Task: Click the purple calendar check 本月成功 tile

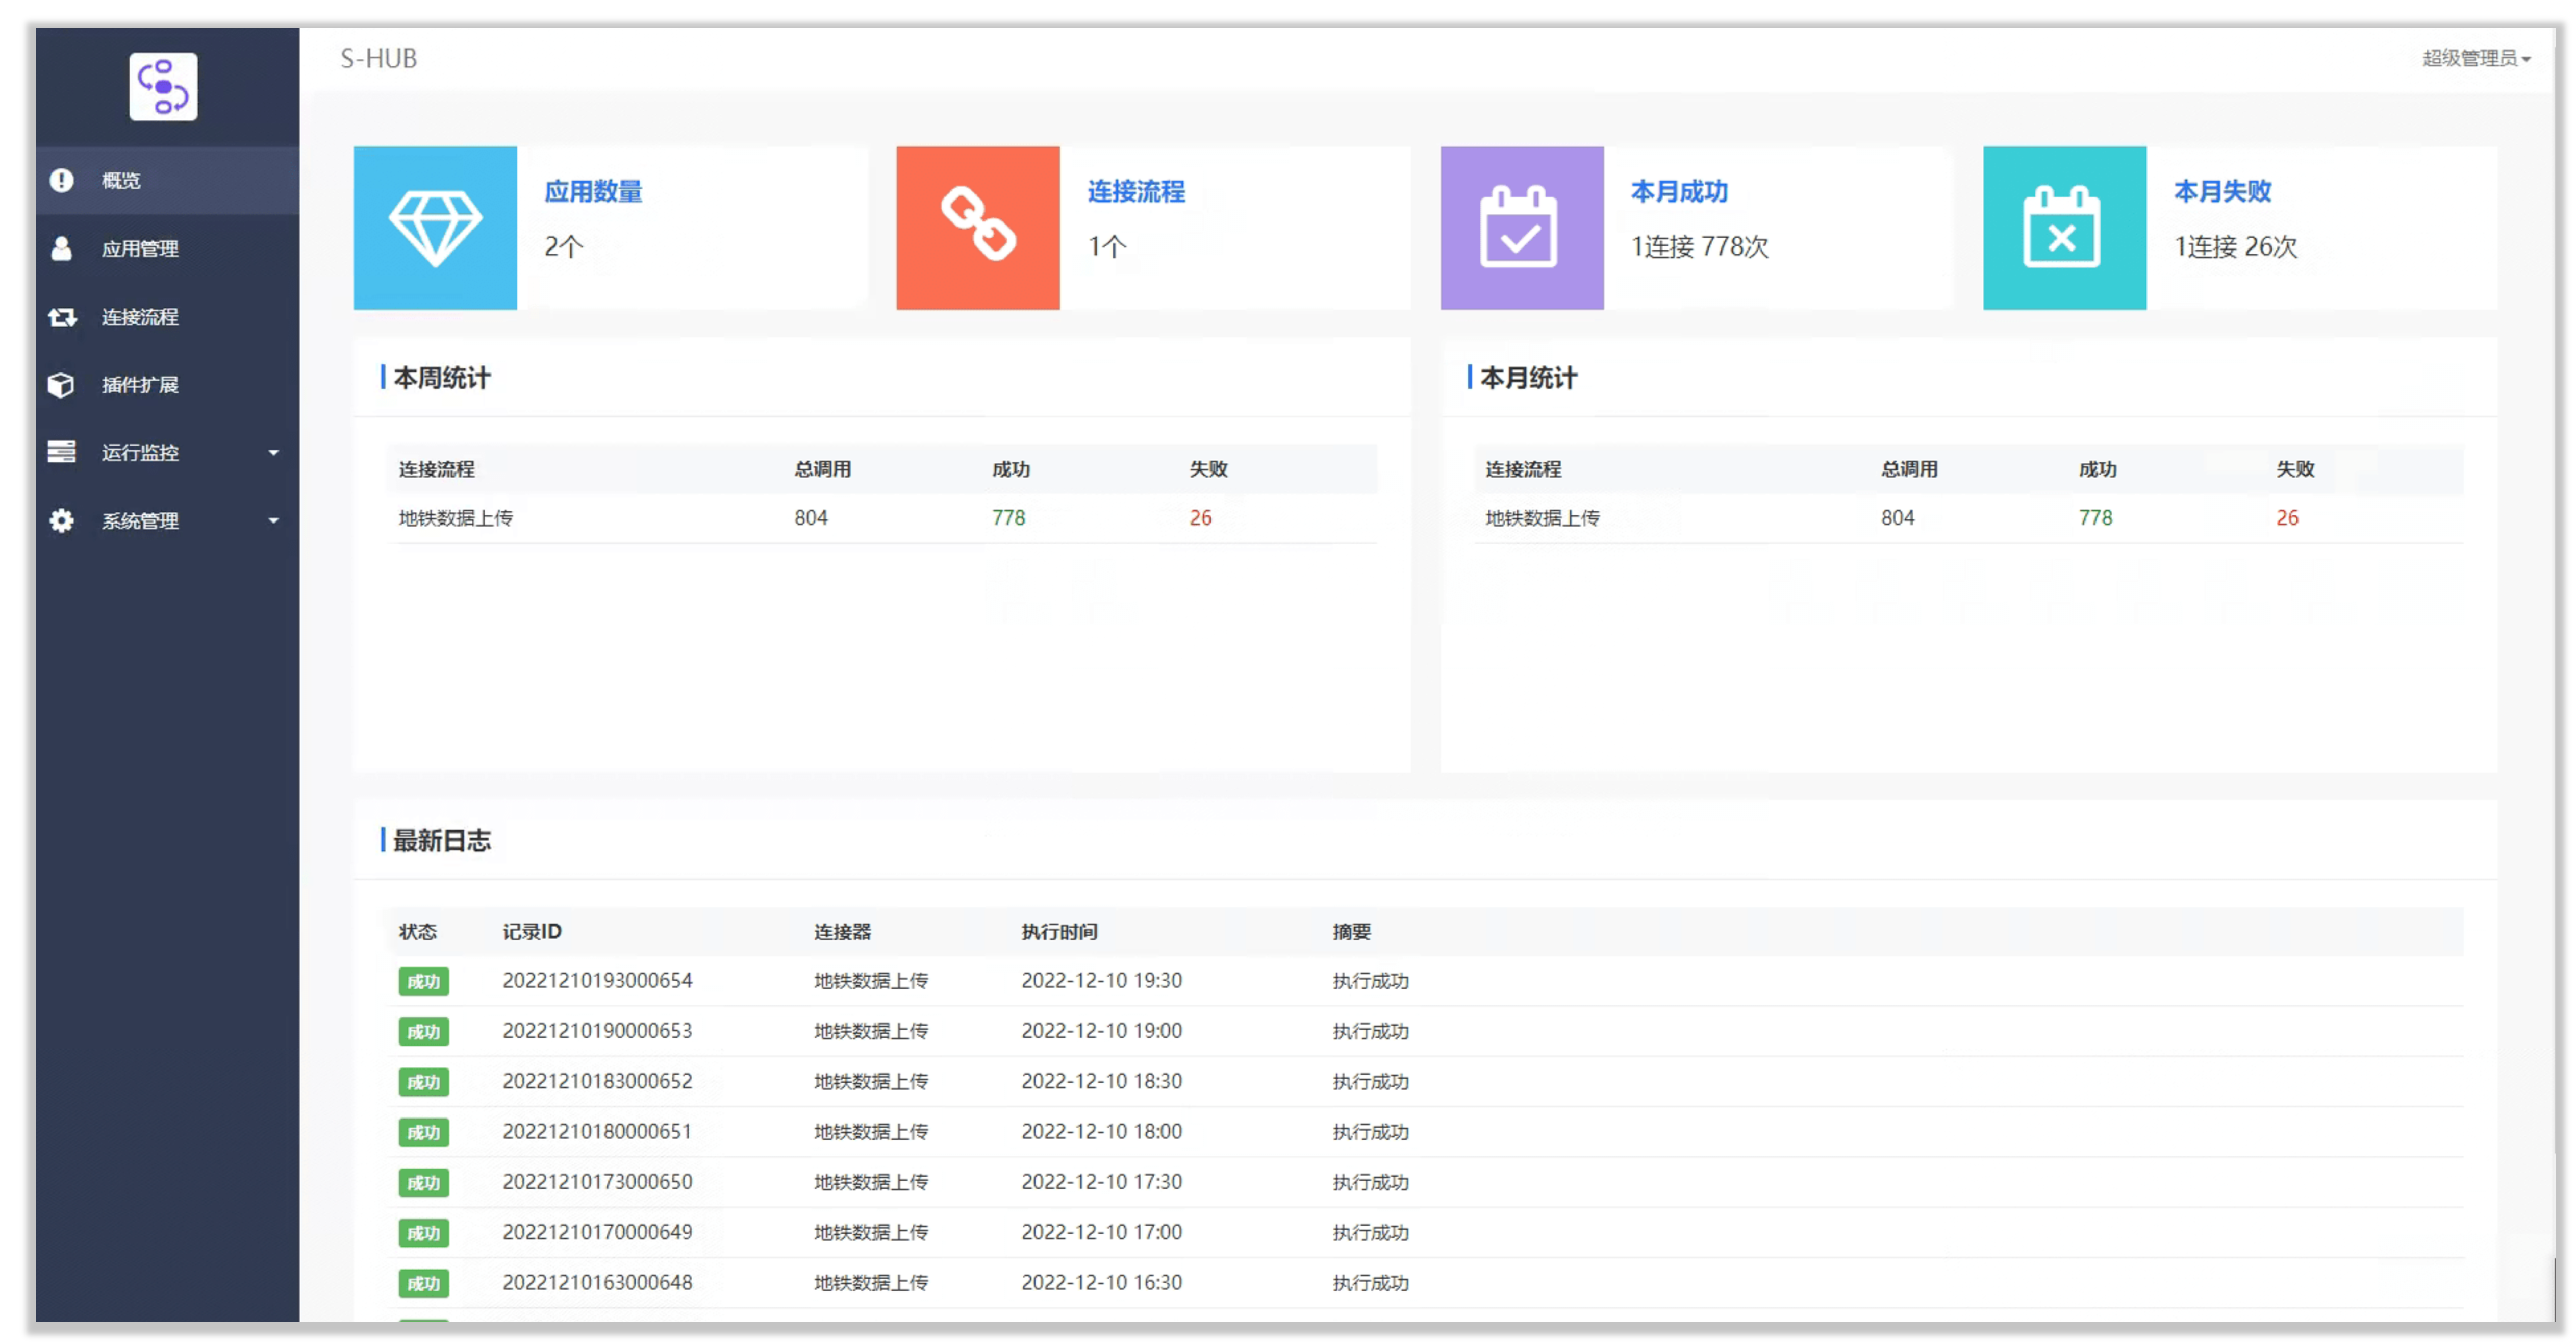Action: [x=1522, y=228]
